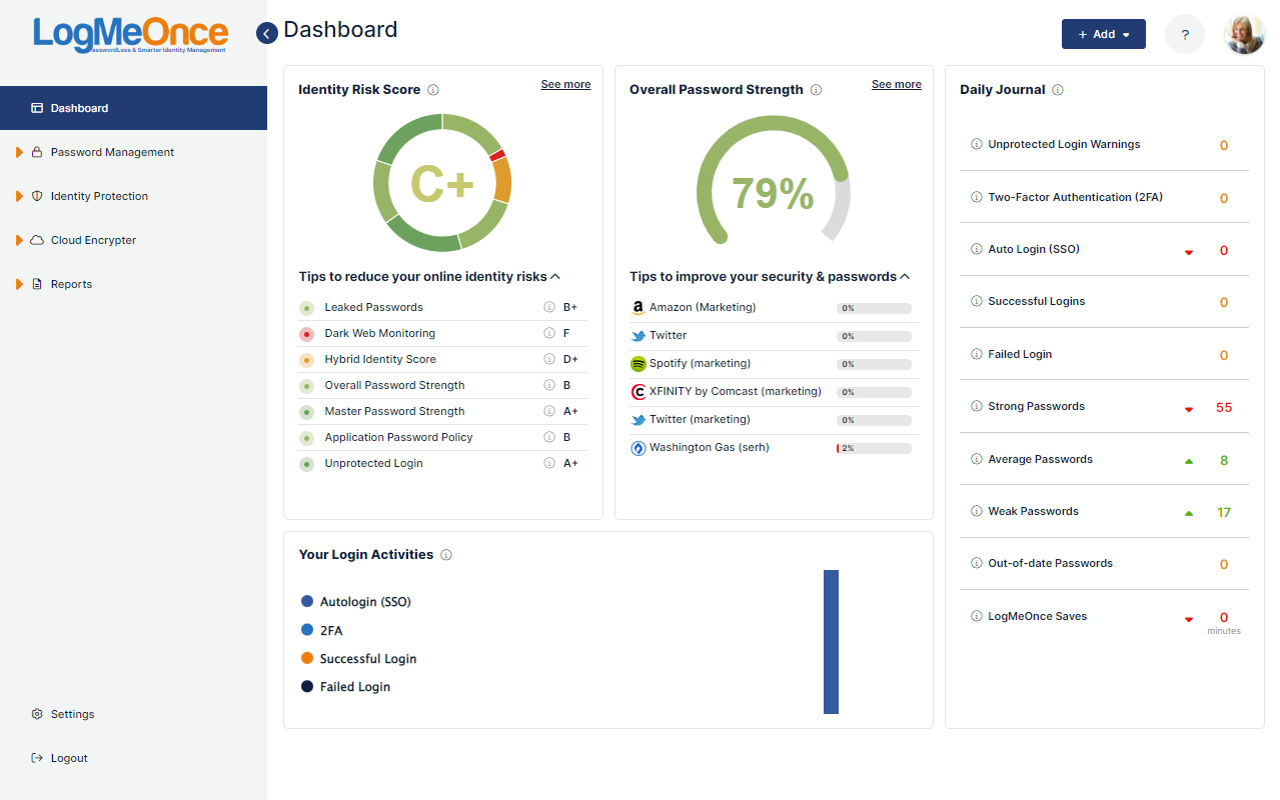Open the Settings menu item
Screen dimensions: 1280x800
pos(72,714)
